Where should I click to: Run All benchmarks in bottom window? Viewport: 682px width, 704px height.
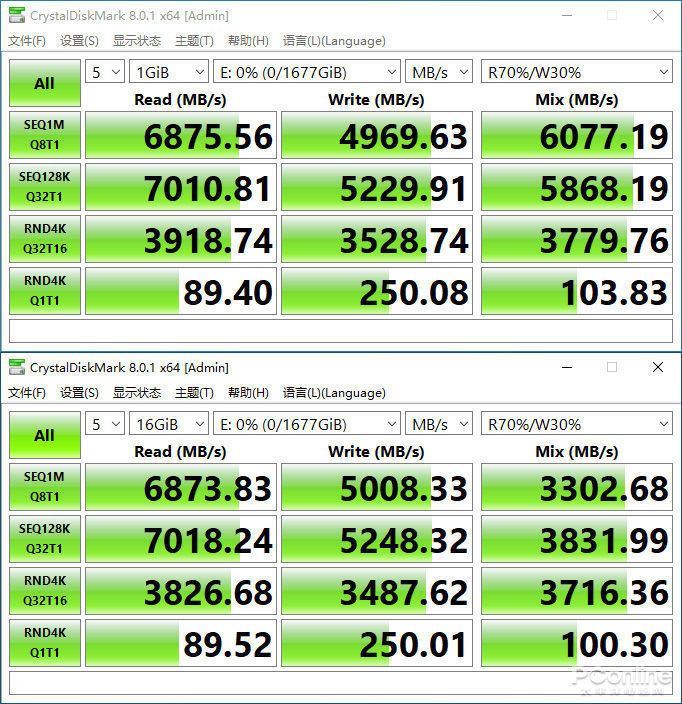[x=45, y=435]
